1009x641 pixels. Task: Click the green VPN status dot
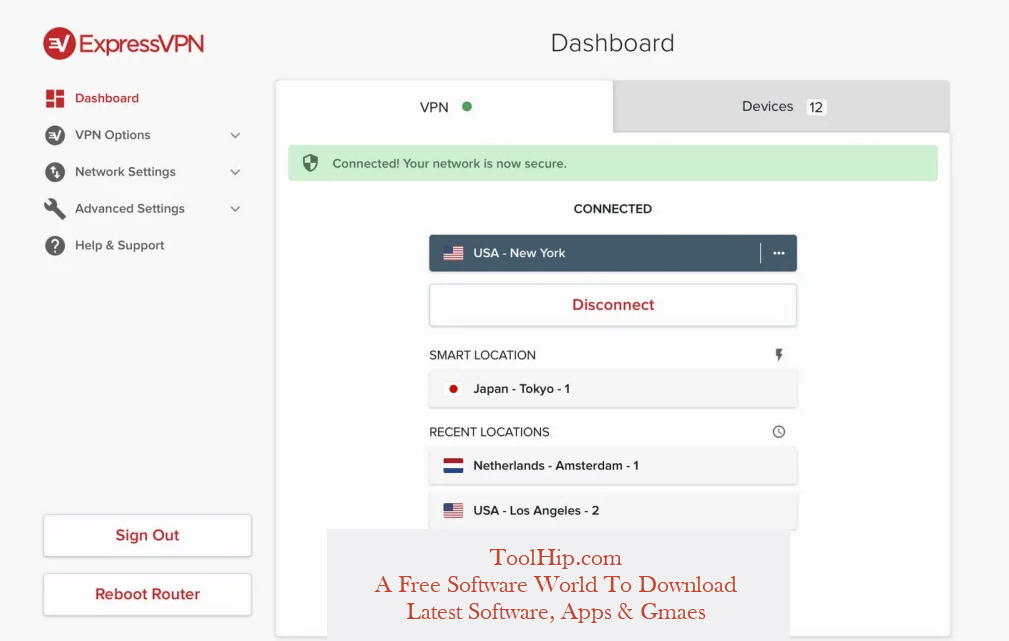click(x=467, y=107)
